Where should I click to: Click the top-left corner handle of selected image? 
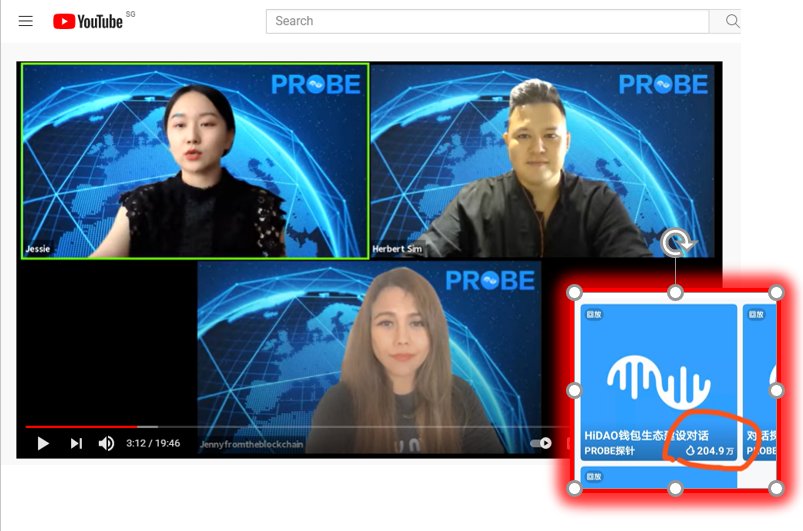click(x=575, y=292)
